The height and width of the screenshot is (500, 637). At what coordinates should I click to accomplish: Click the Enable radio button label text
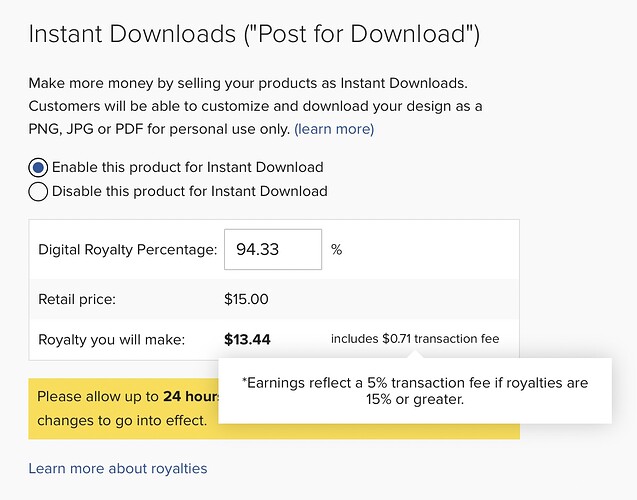188,167
